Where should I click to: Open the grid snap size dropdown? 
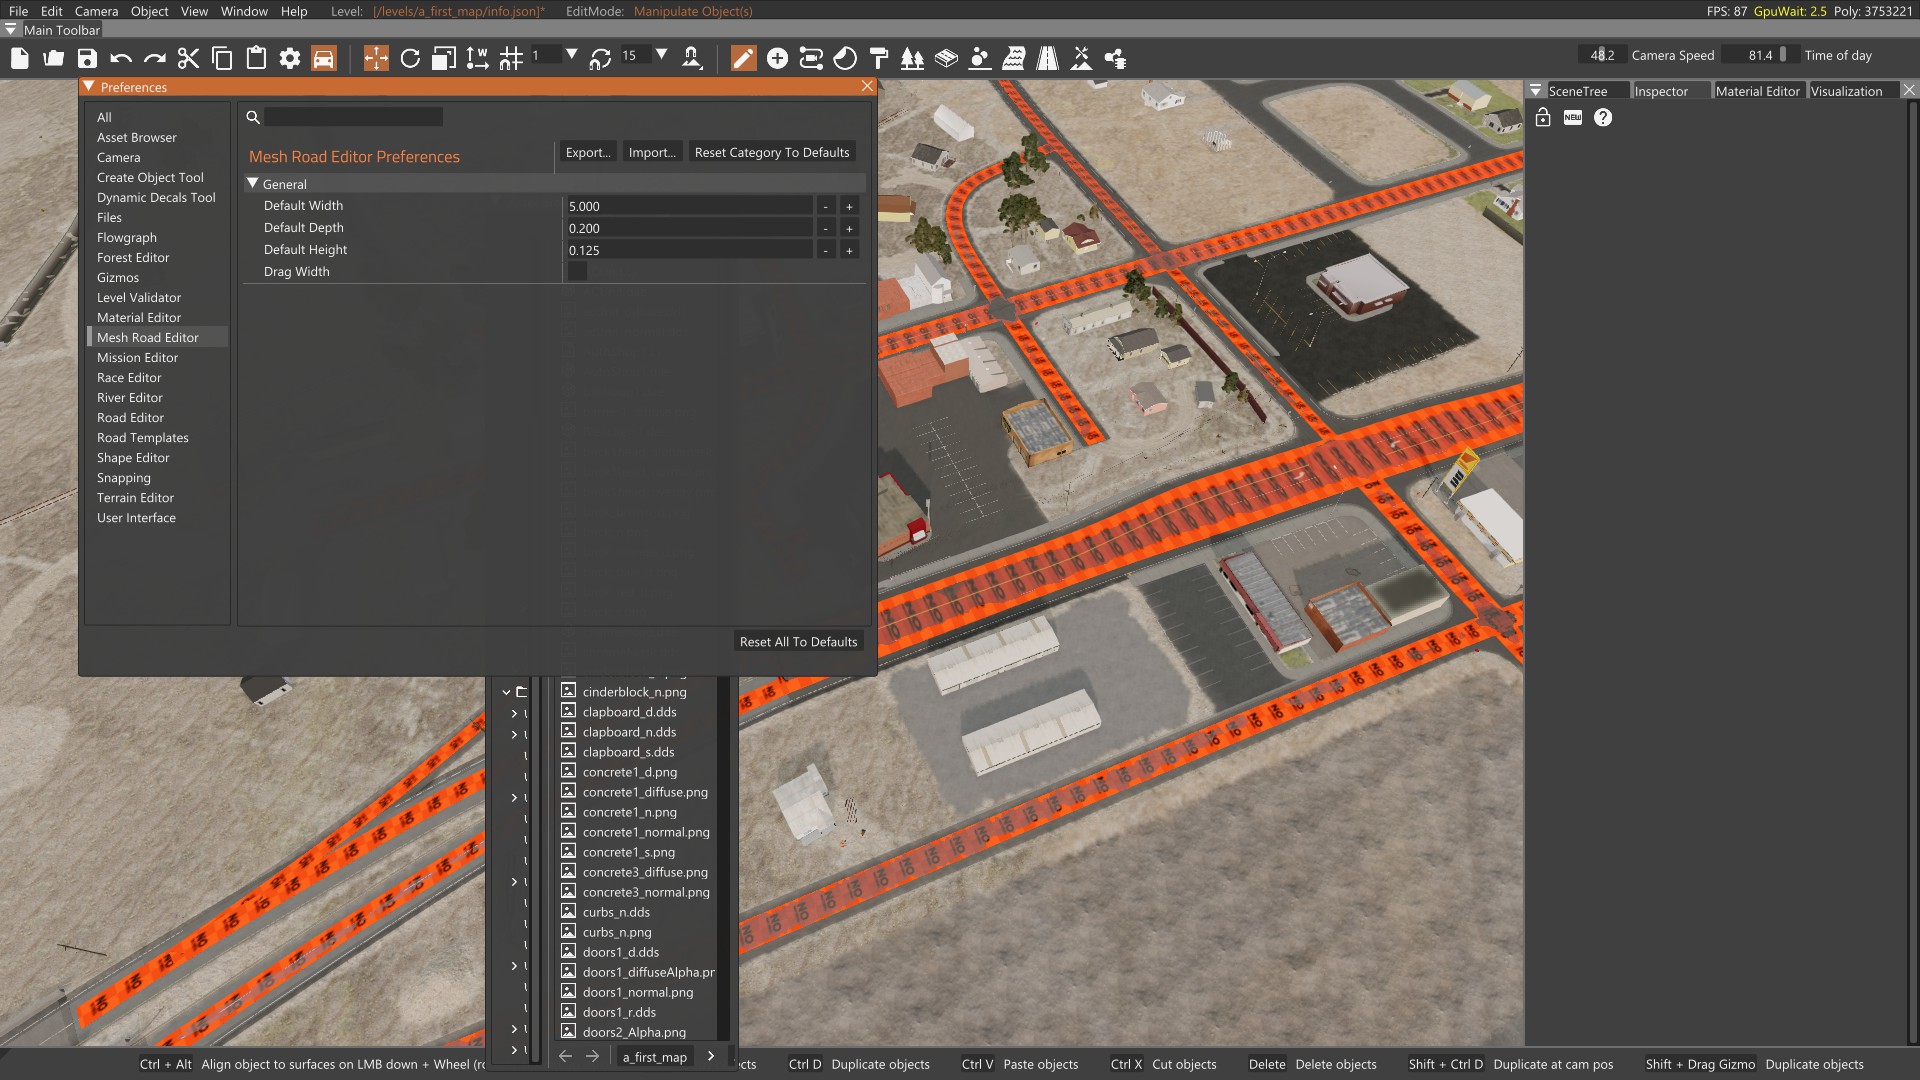(x=571, y=55)
